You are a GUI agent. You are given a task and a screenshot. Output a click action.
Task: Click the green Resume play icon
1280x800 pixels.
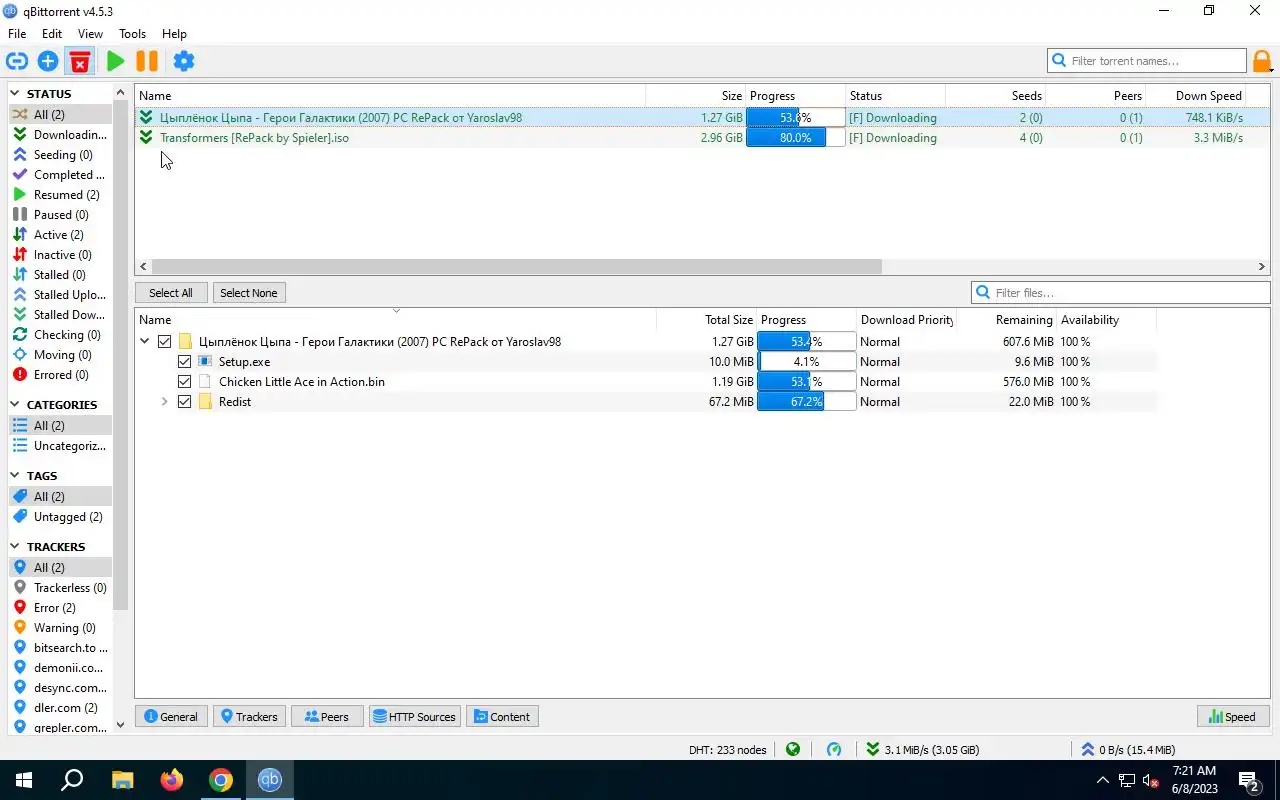tap(116, 61)
